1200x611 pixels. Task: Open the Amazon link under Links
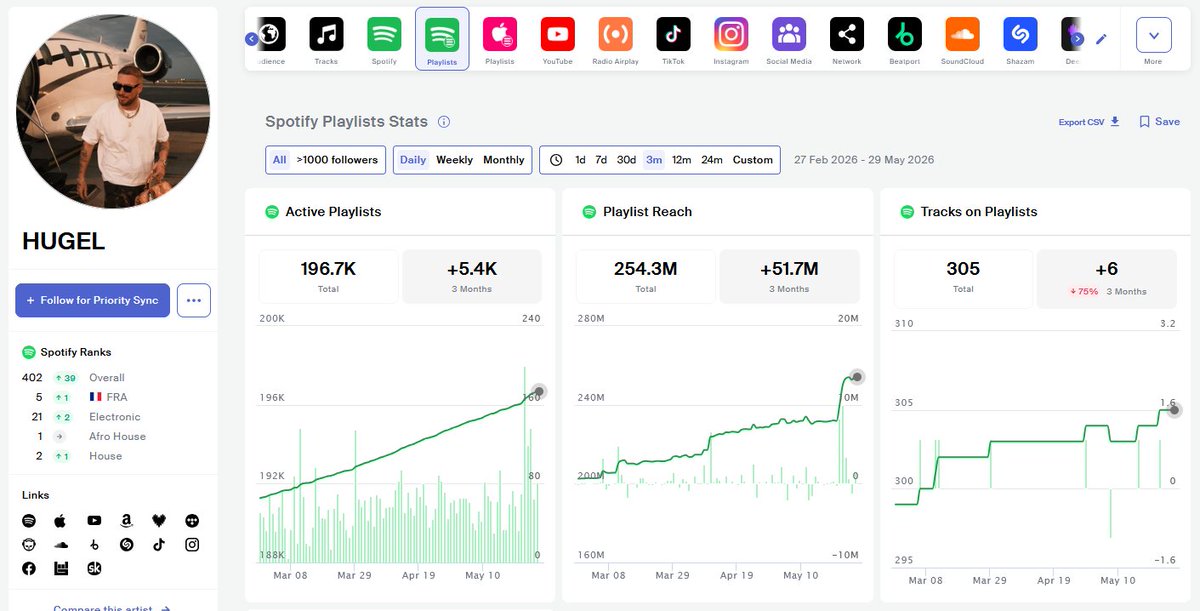click(x=127, y=521)
